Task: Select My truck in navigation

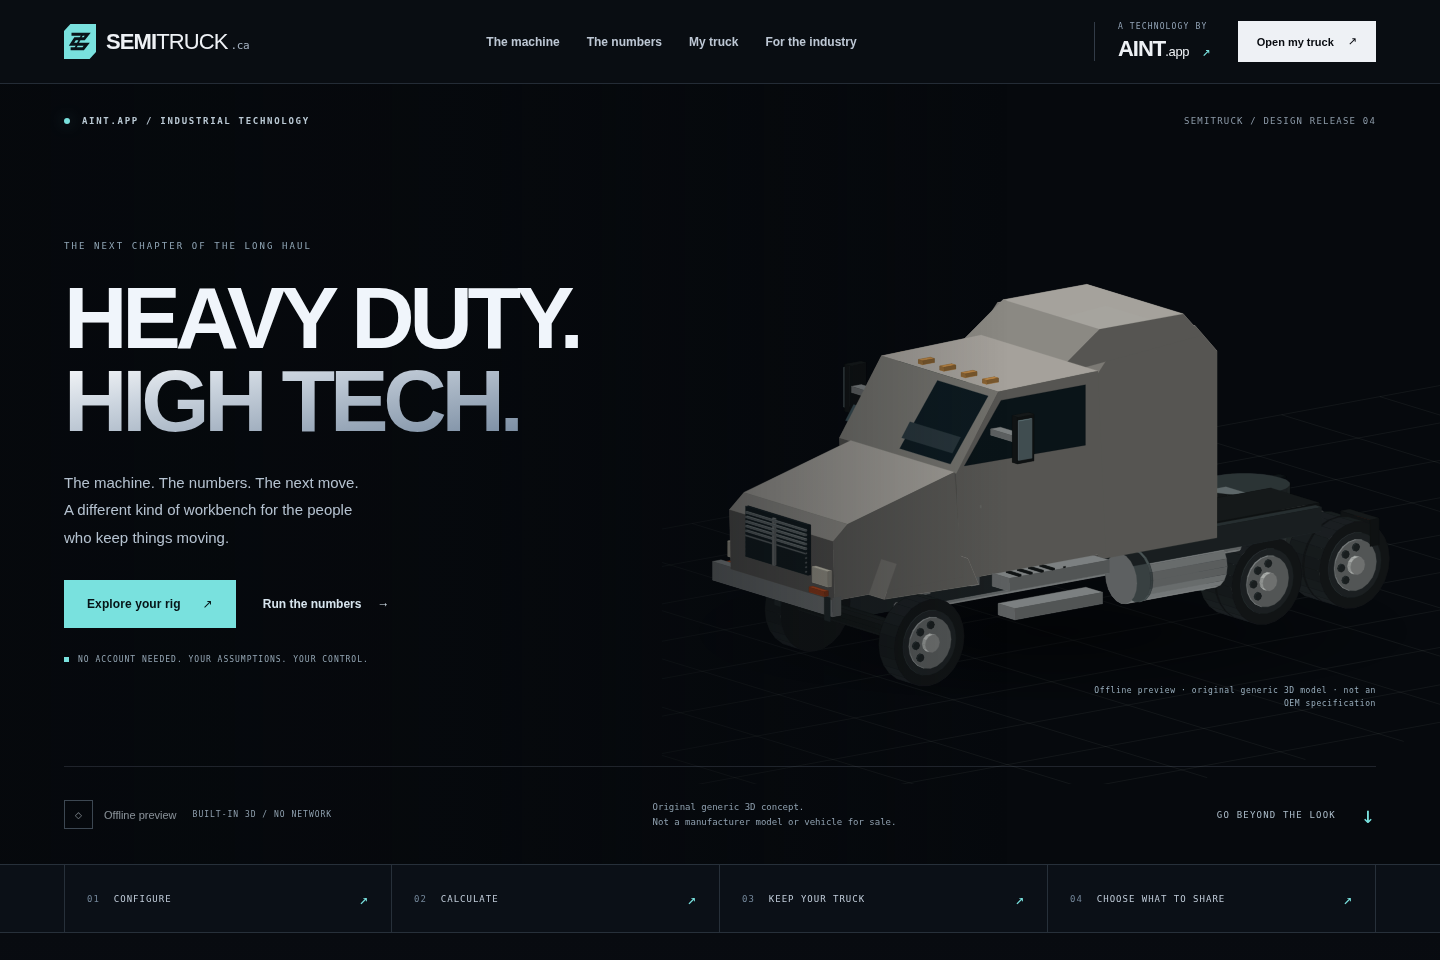Action: click(713, 42)
